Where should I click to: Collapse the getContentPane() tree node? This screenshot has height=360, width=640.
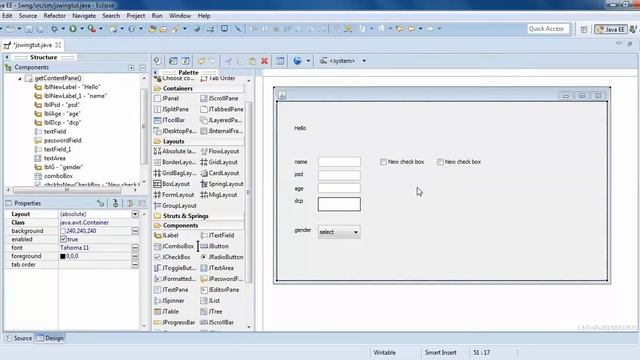[x=20, y=78]
